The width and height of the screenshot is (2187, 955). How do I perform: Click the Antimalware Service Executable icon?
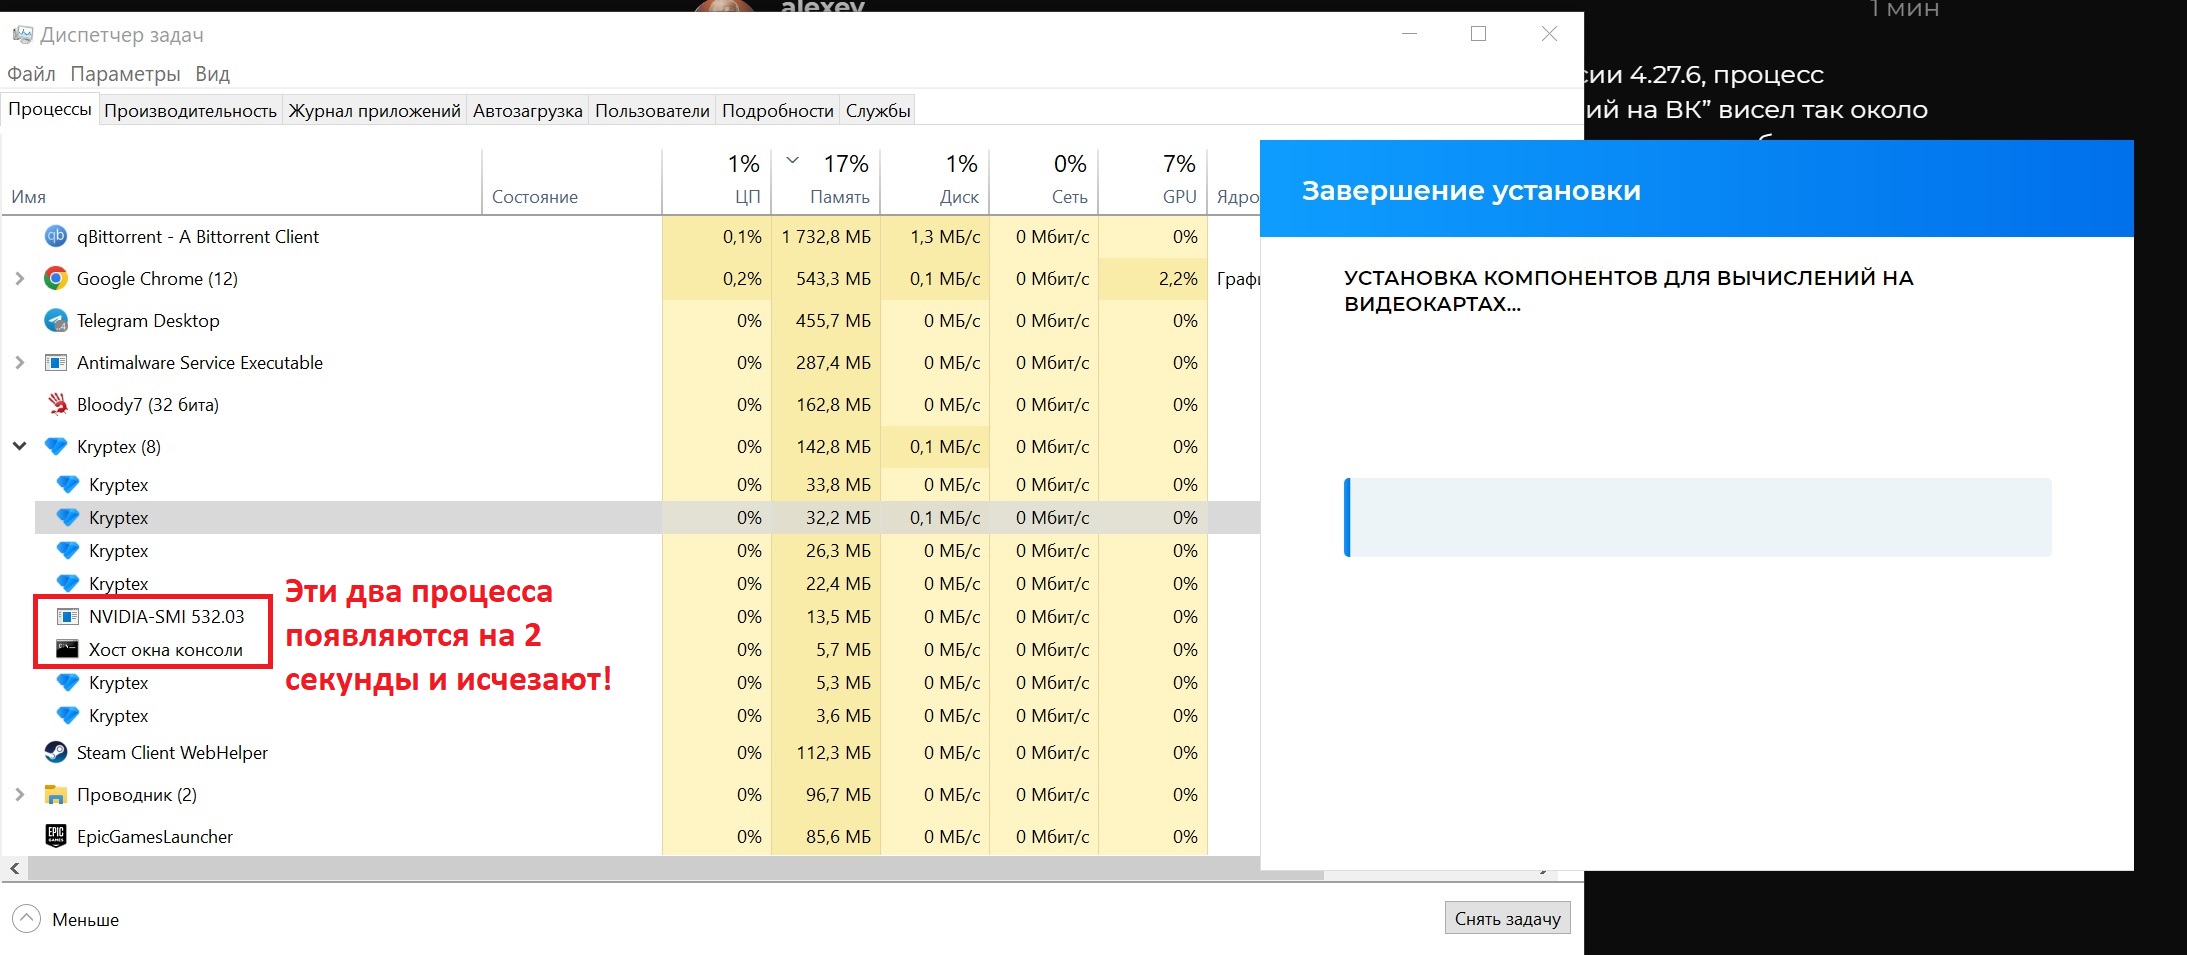[x=56, y=363]
